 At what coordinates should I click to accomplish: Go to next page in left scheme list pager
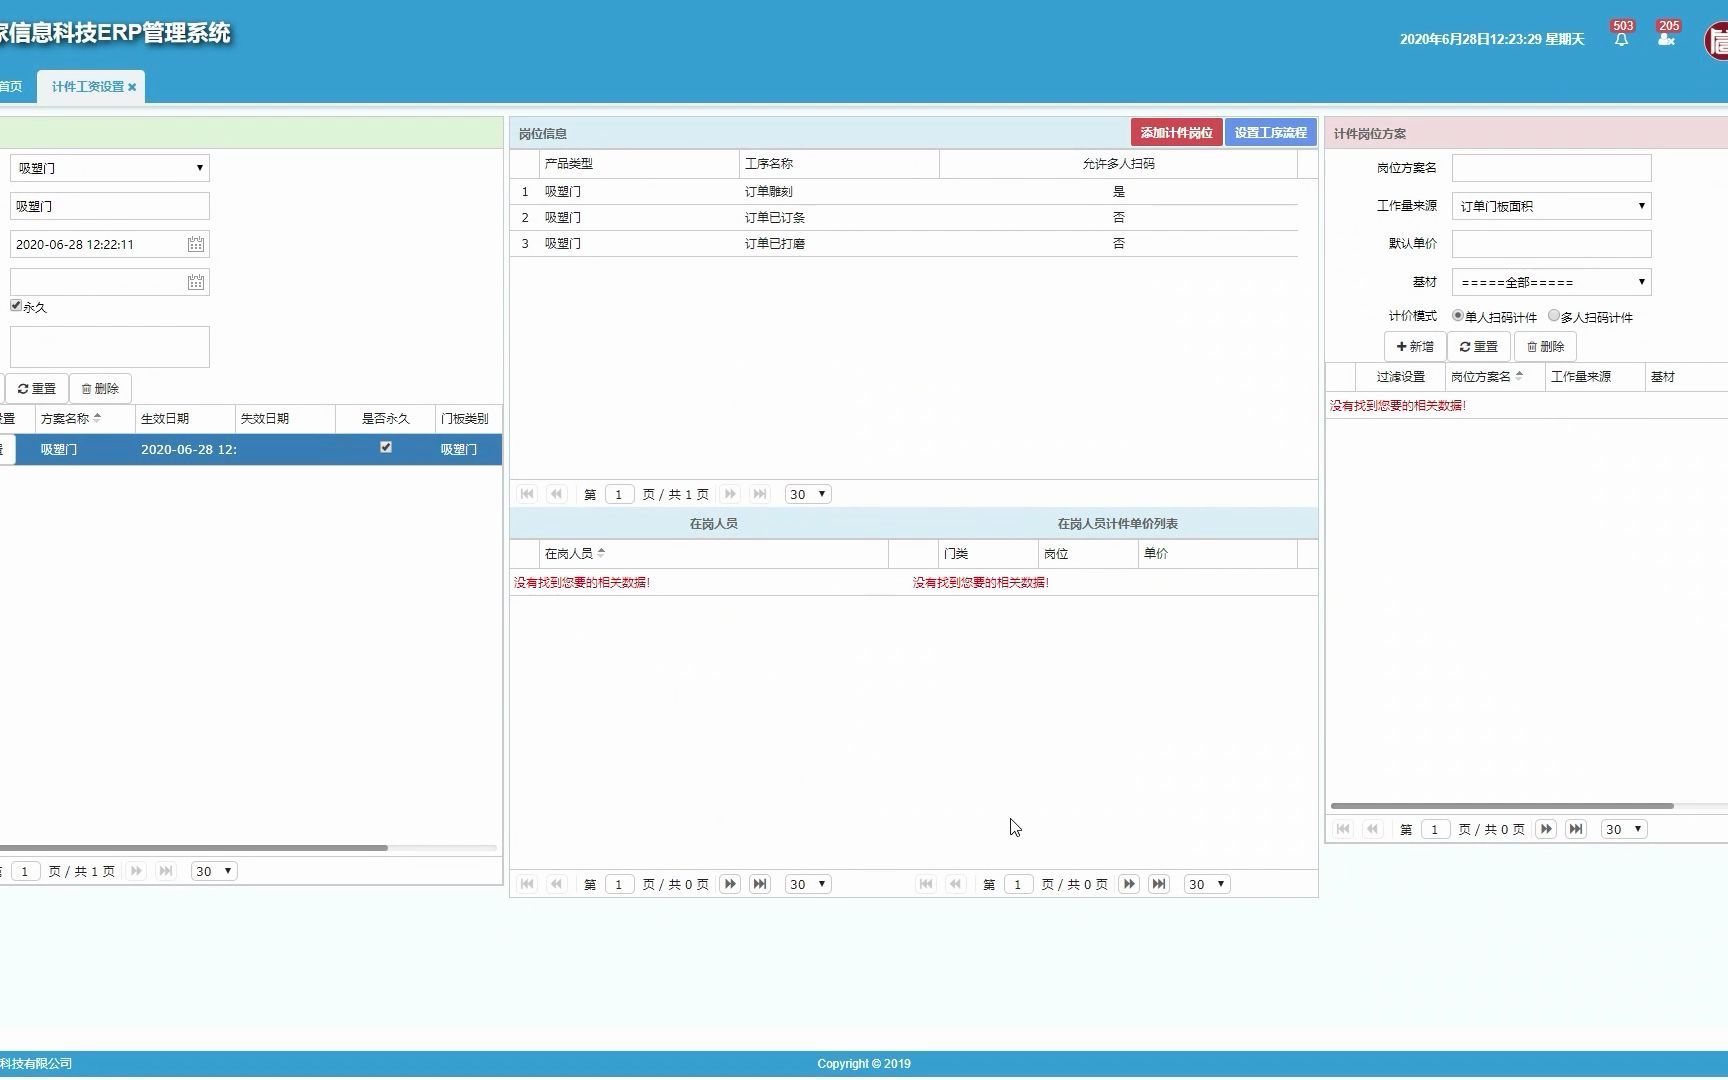coord(136,871)
